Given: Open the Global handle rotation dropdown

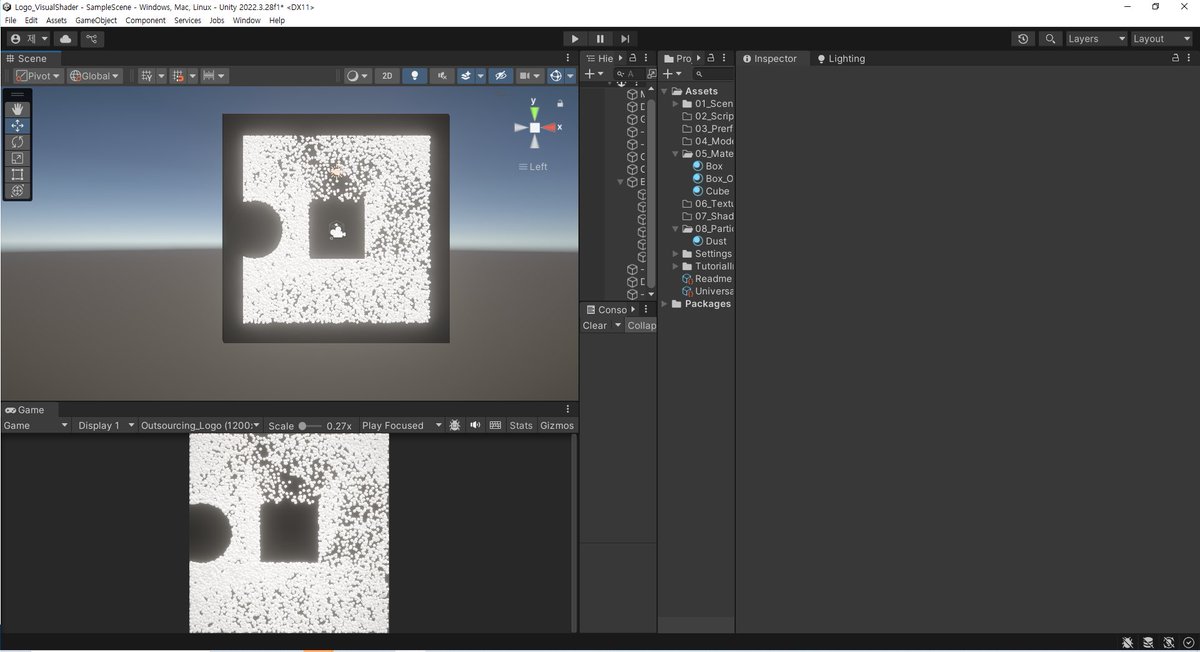Looking at the screenshot, I should 94,76.
